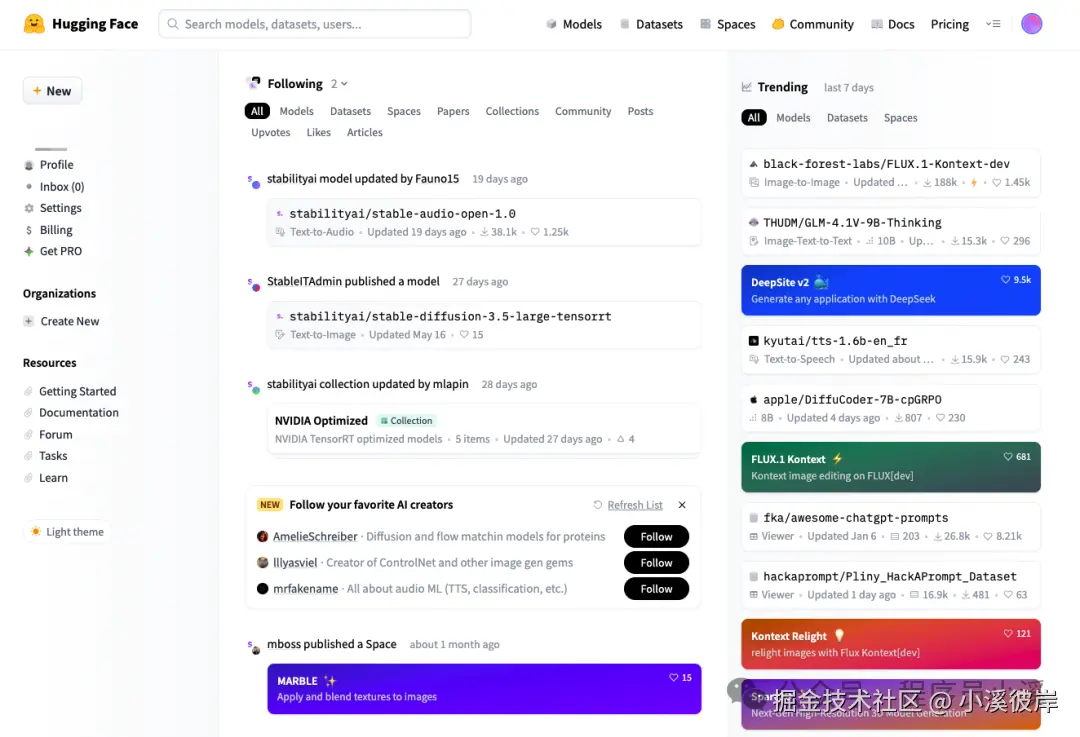
Task: Open the user avatar profile icon
Action: pyautogui.click(x=1031, y=24)
